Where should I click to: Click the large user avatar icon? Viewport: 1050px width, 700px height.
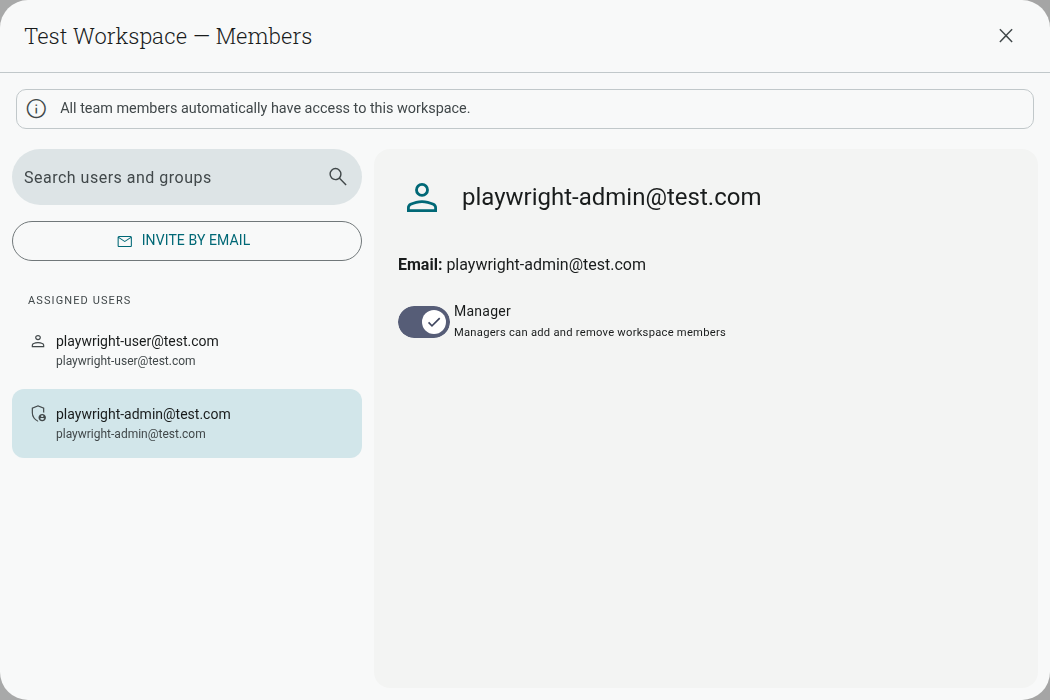pos(422,198)
